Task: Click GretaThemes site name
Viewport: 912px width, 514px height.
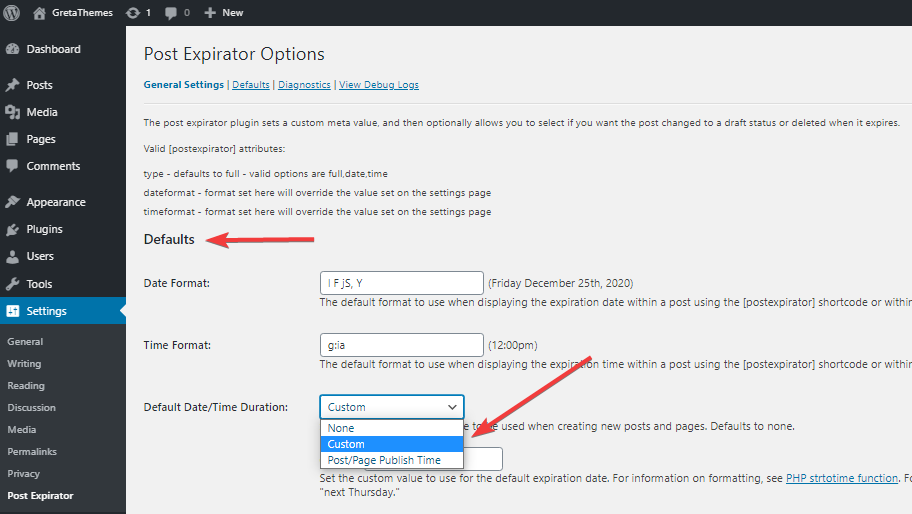Action: click(82, 13)
